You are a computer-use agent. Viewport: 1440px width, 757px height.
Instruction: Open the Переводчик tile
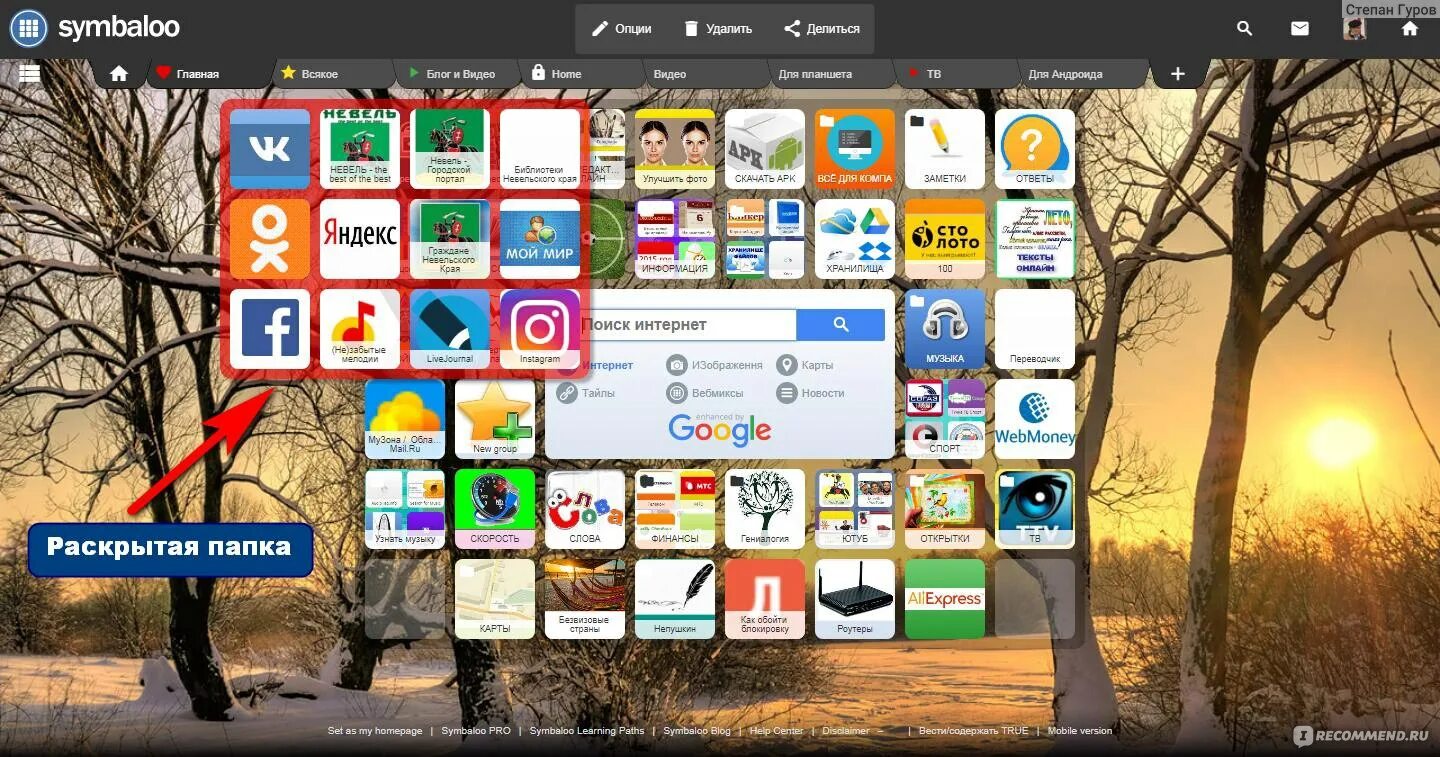(x=1035, y=329)
